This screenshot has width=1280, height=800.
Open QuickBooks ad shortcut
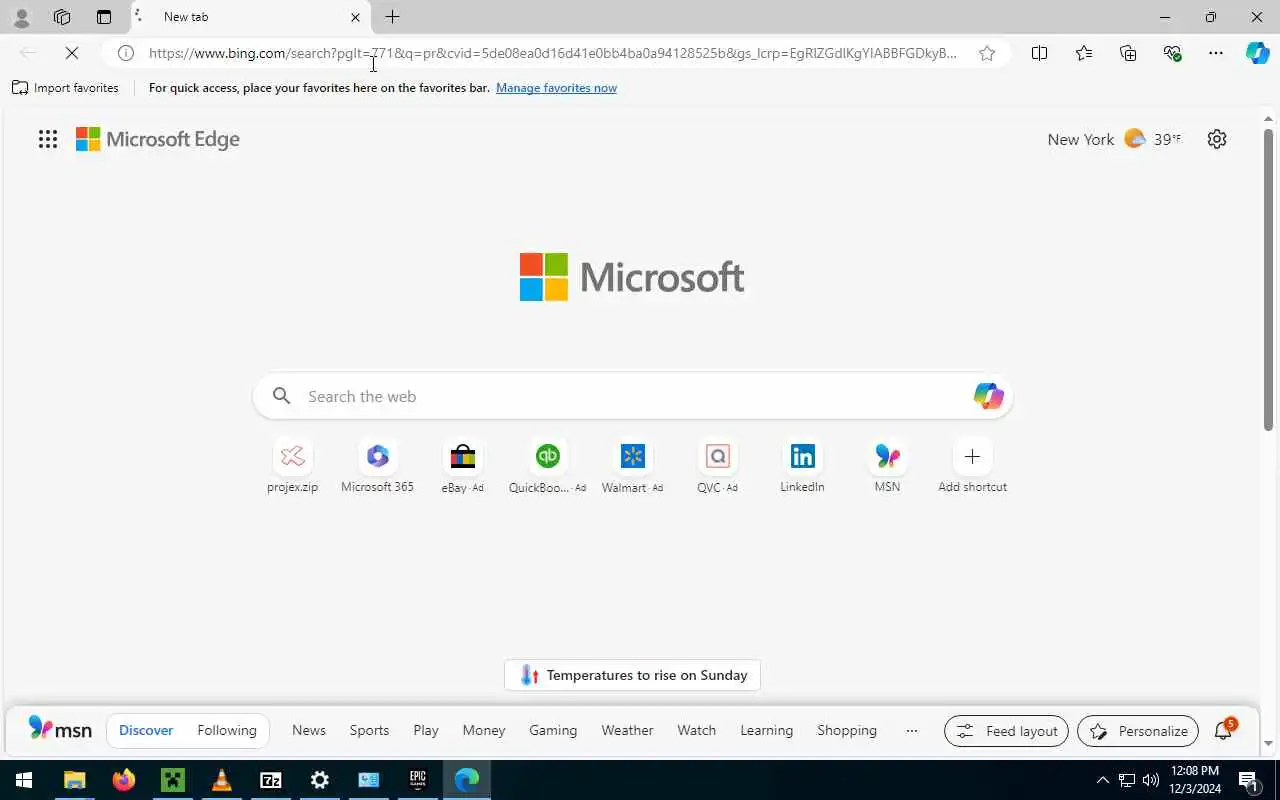point(547,467)
